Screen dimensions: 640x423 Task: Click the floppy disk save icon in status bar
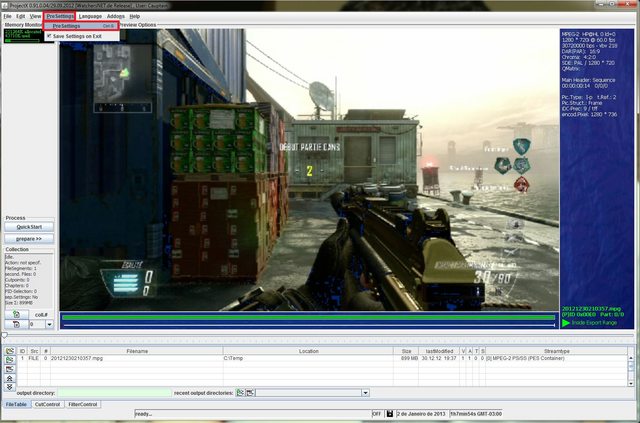(x=390, y=414)
